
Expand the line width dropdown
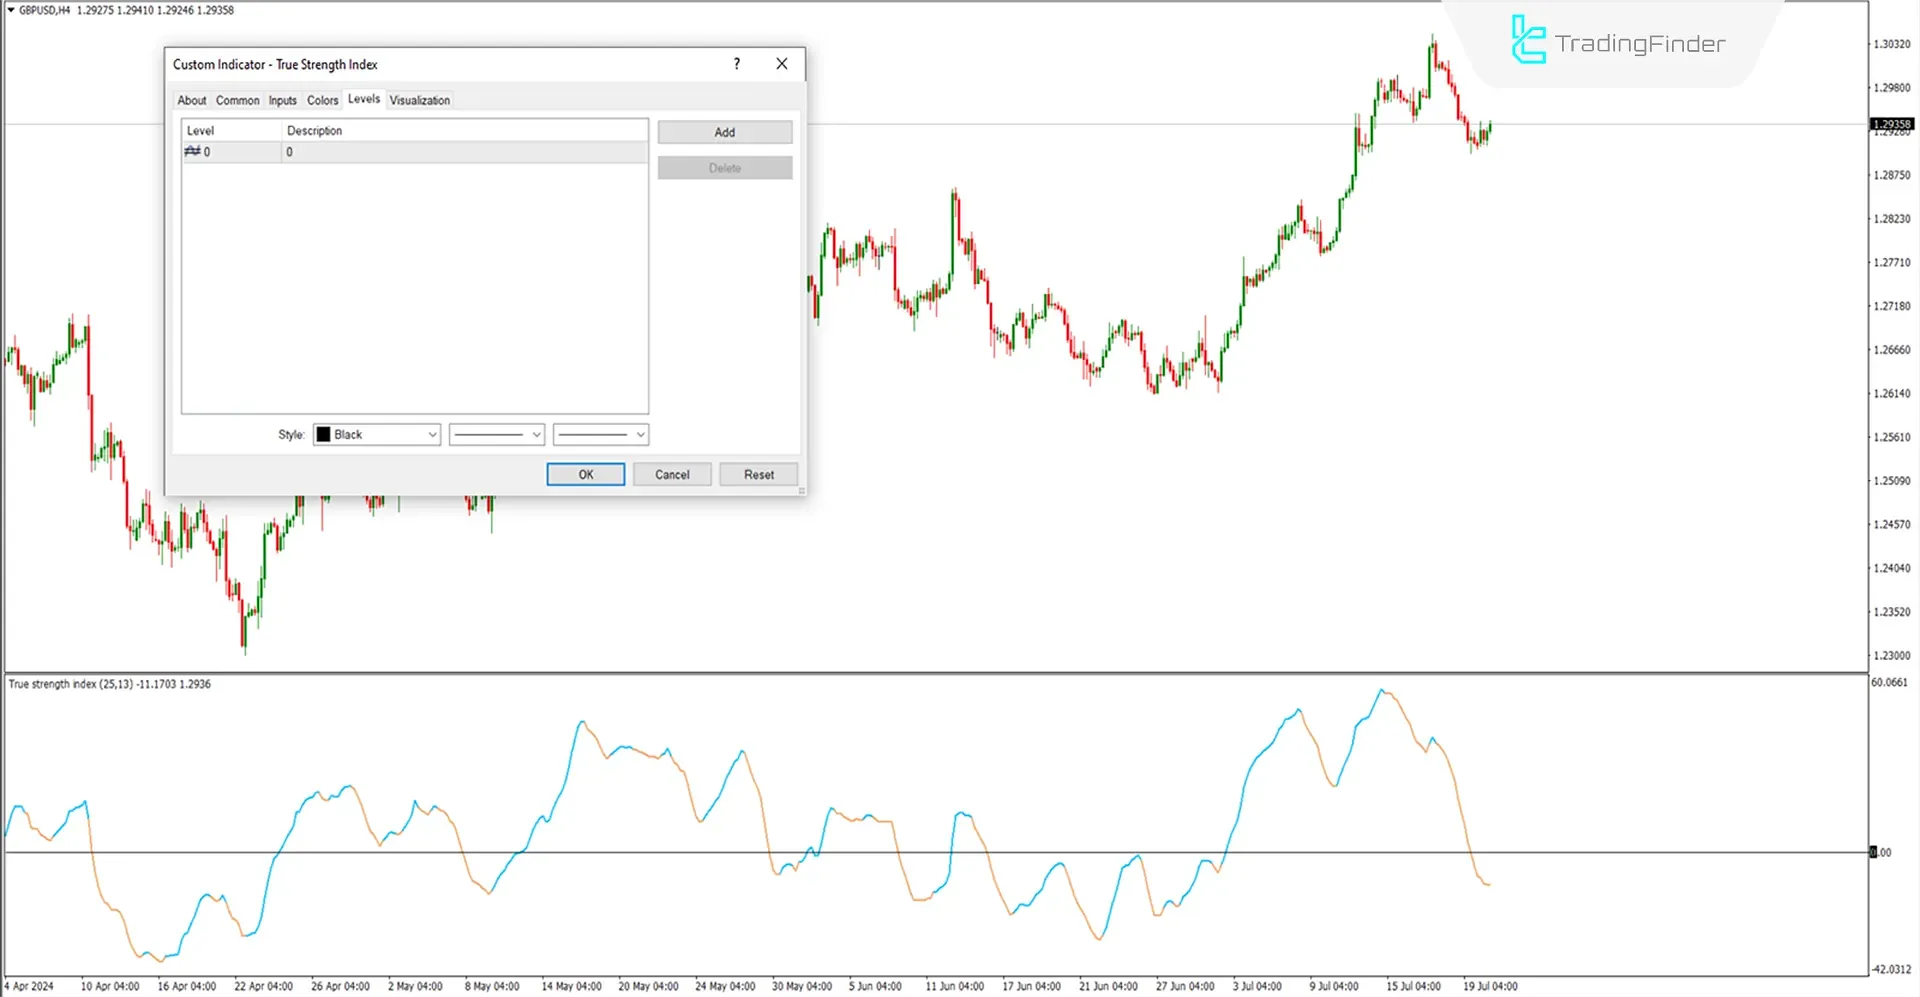pos(601,435)
